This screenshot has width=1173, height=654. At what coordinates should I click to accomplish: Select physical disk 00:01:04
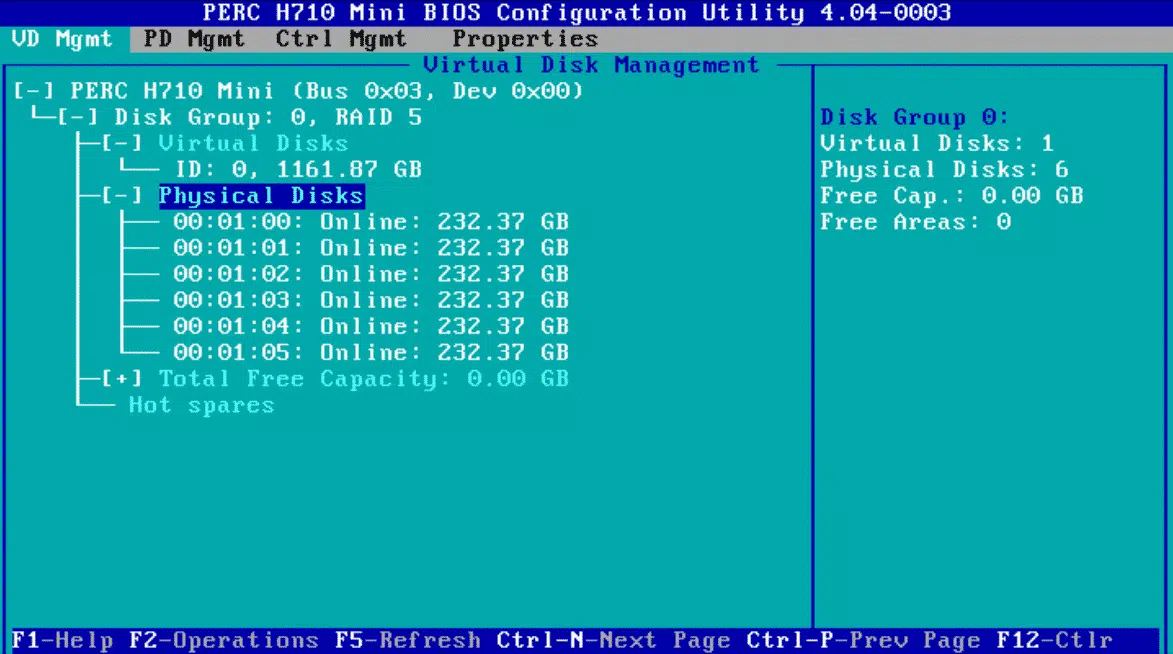[371, 327]
